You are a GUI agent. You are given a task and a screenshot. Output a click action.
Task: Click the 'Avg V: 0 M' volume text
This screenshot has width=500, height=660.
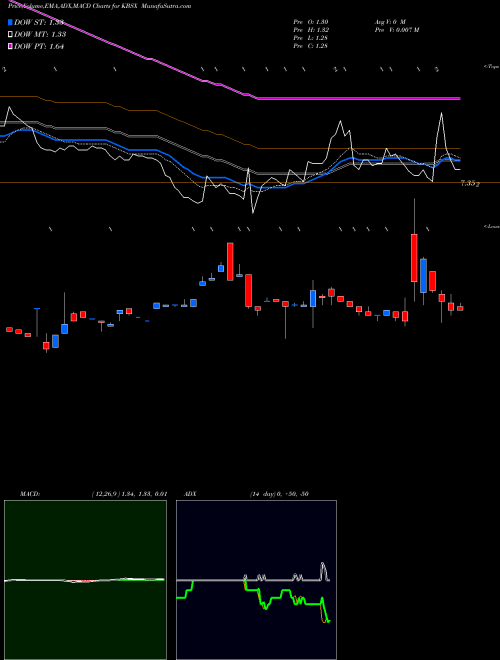(389, 22)
